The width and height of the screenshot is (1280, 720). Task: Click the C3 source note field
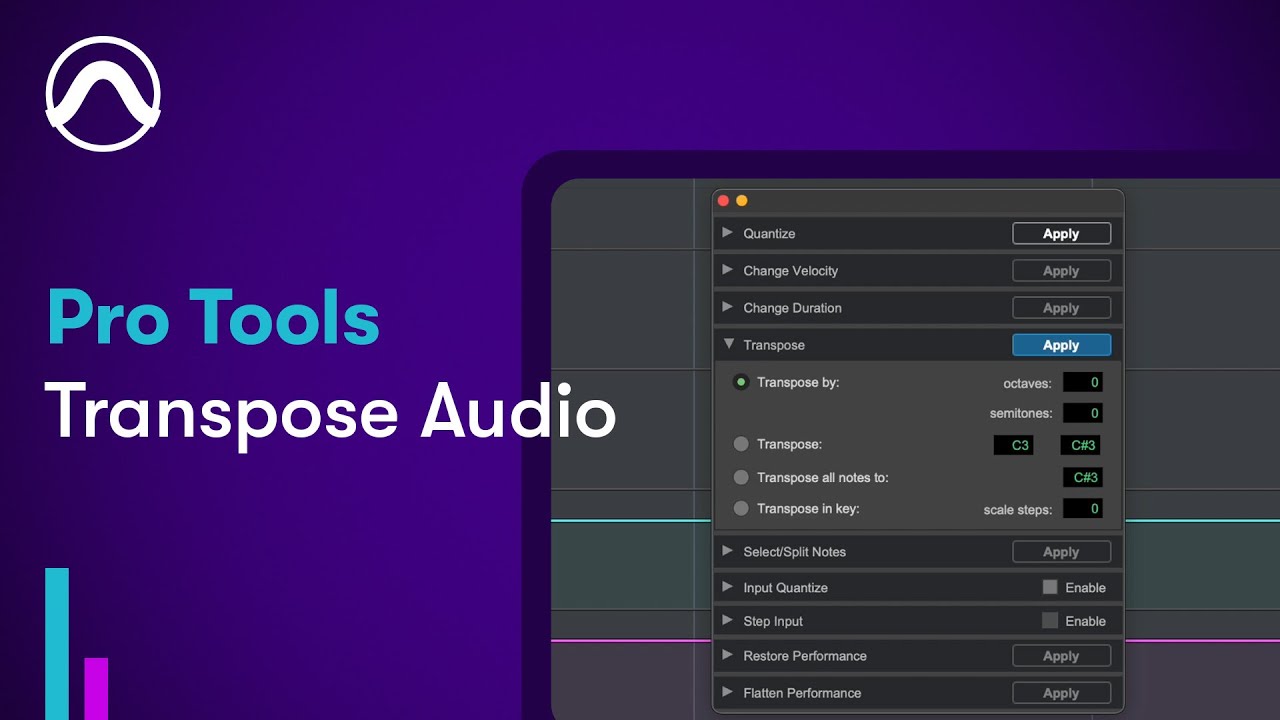[1014, 445]
